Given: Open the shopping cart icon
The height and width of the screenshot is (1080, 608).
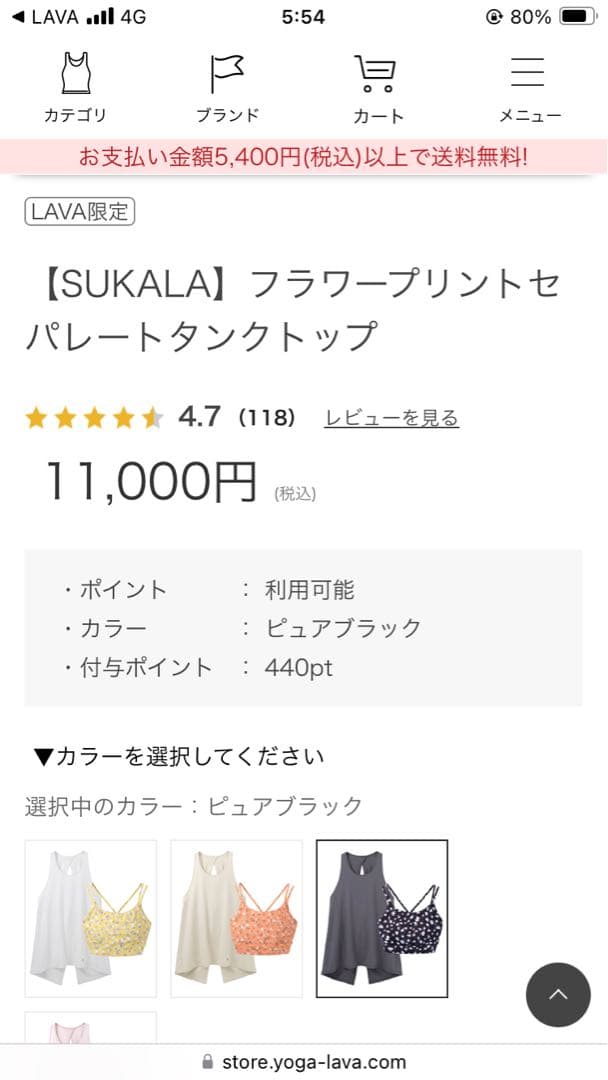Looking at the screenshot, I should 376,73.
